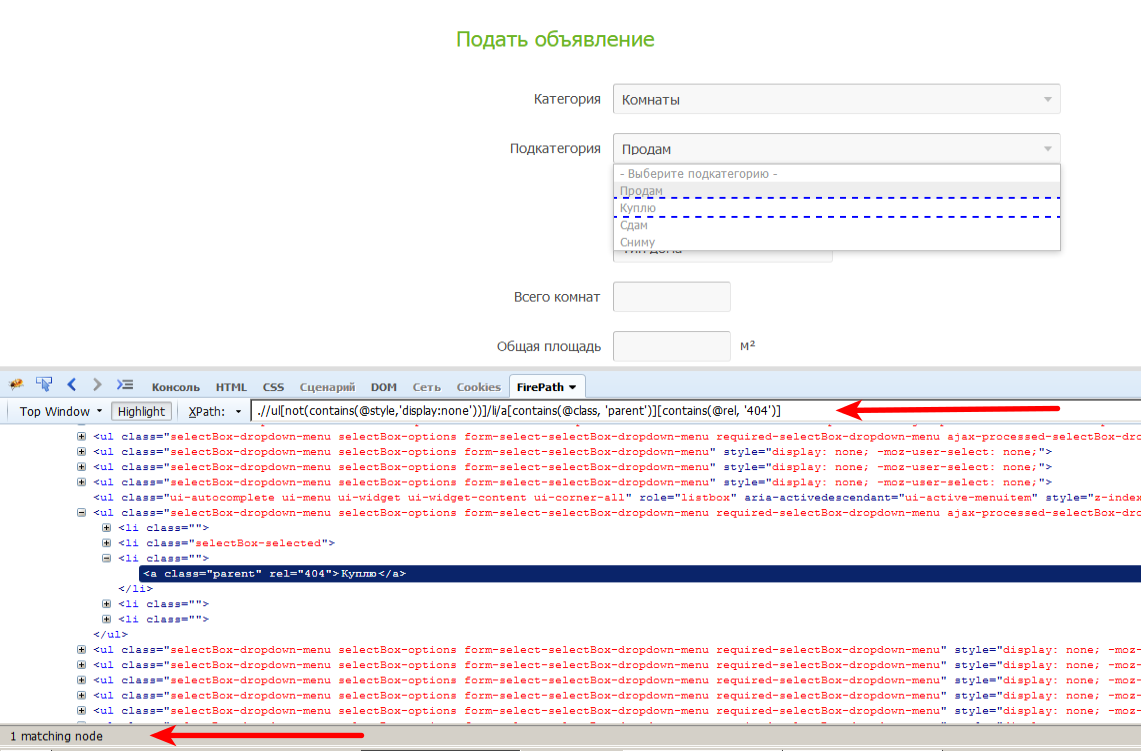Select '- Выберите подкатегорию -' option

(836, 173)
